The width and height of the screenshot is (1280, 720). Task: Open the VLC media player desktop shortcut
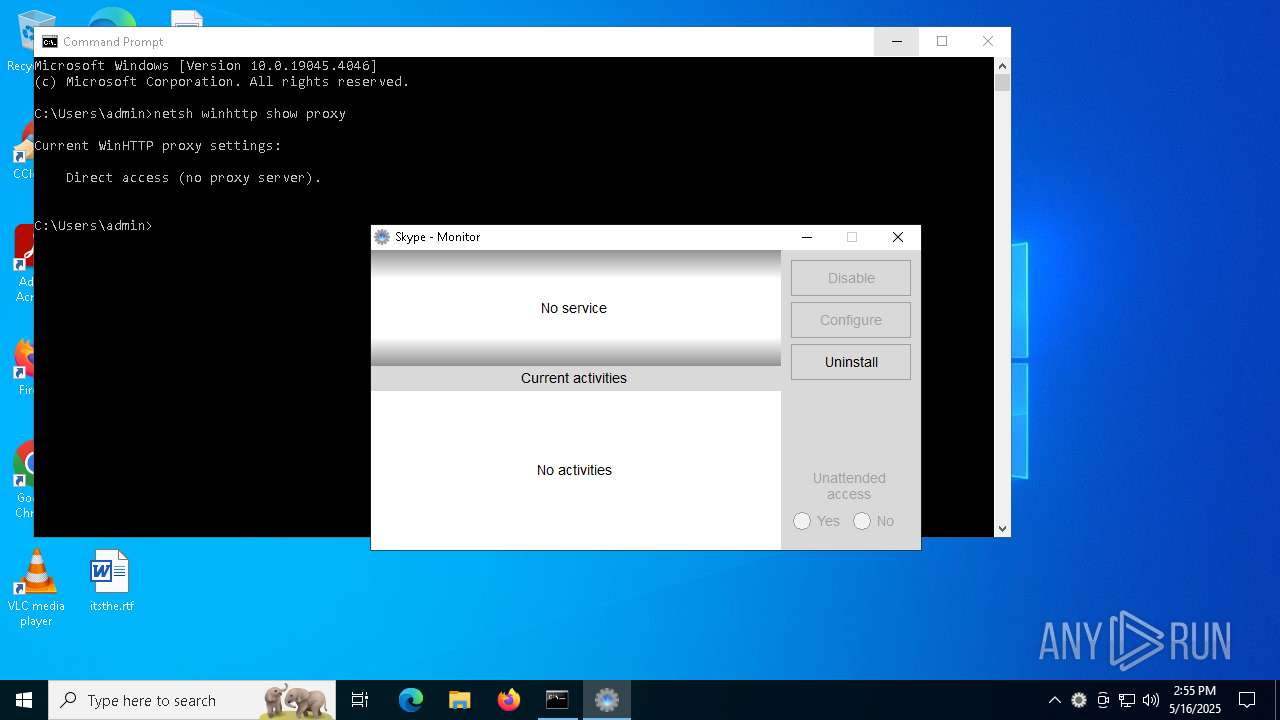click(x=36, y=588)
